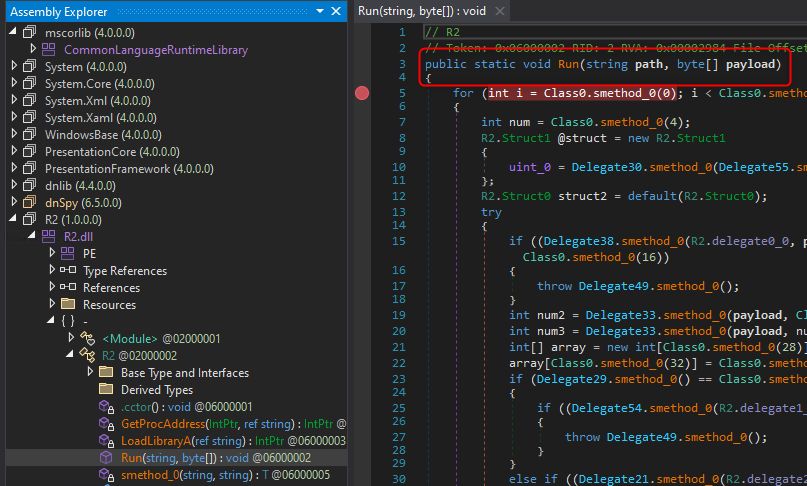Click the namespace braces icon
This screenshot has width=807, height=486.
(x=67, y=321)
